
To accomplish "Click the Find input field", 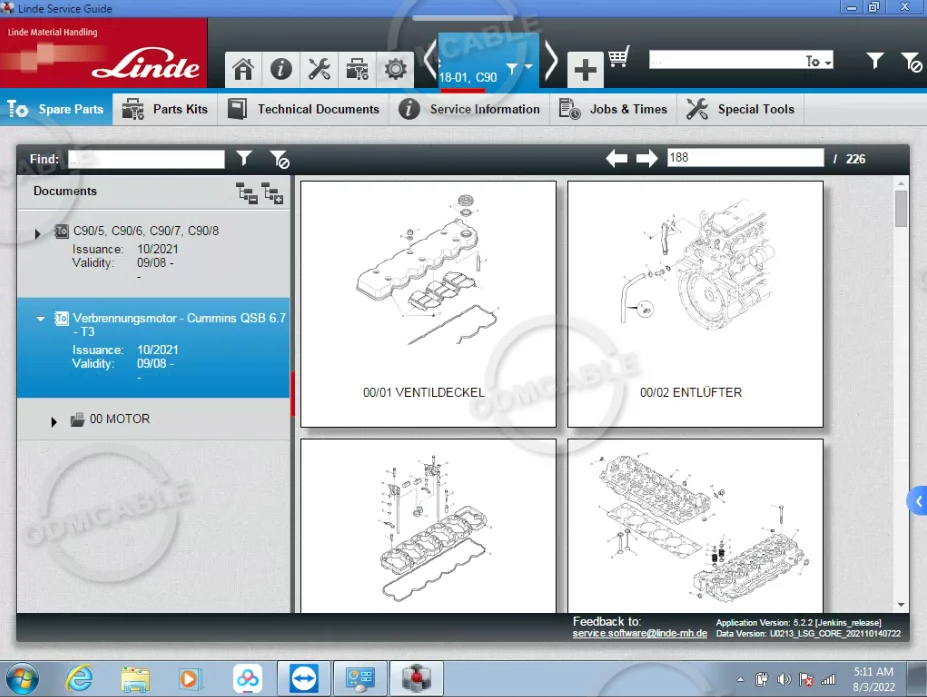I will pyautogui.click(x=146, y=158).
